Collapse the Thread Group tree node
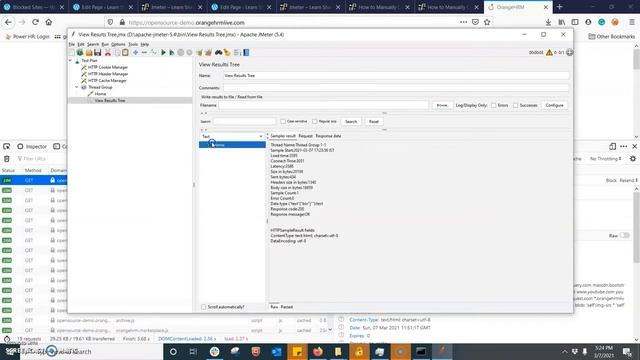Image resolution: width=640 pixels, height=360 pixels. tap(77, 87)
